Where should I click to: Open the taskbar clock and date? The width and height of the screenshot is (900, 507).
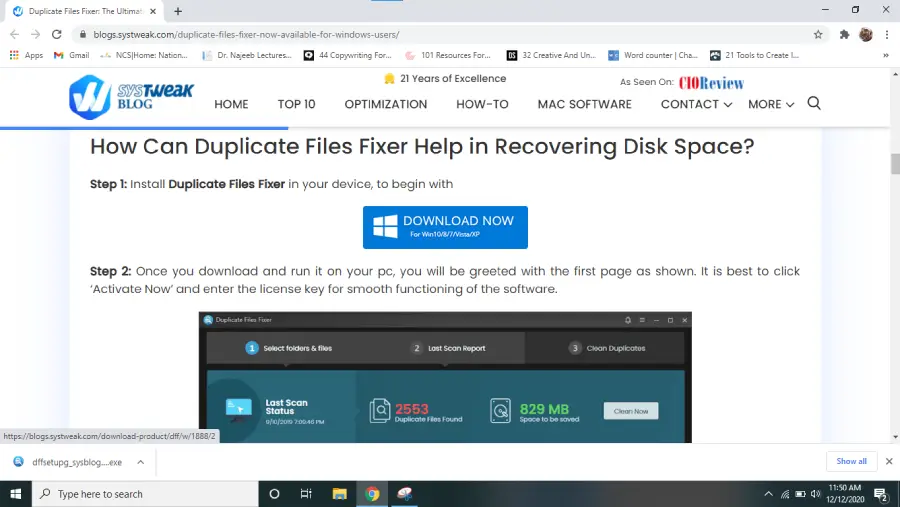tap(845, 494)
